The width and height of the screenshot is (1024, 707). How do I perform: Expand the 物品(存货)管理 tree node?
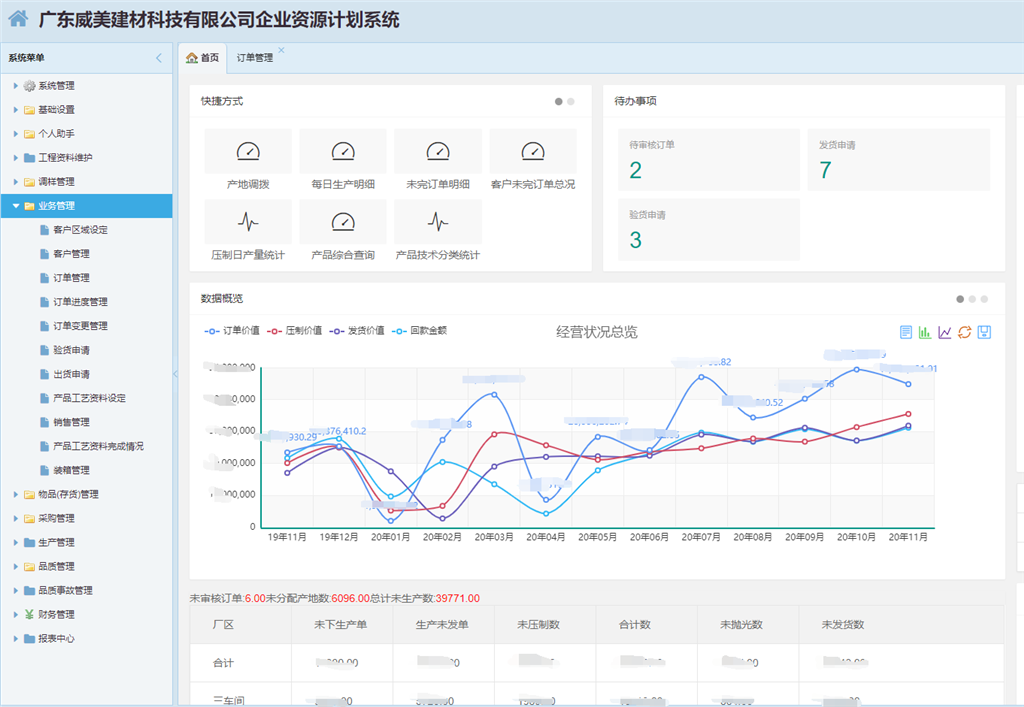point(16,494)
